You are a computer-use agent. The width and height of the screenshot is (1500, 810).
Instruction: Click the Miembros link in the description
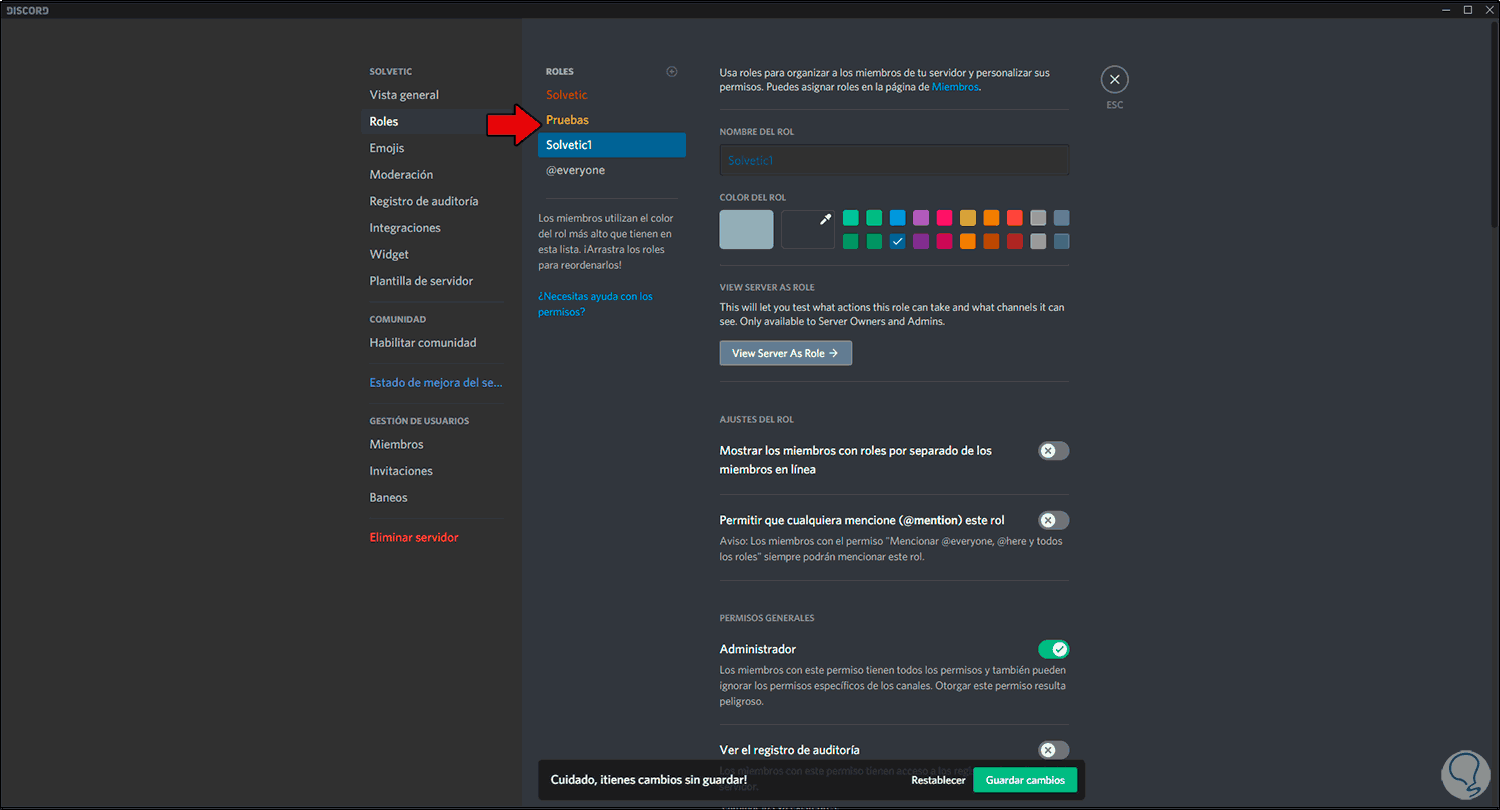tap(955, 87)
